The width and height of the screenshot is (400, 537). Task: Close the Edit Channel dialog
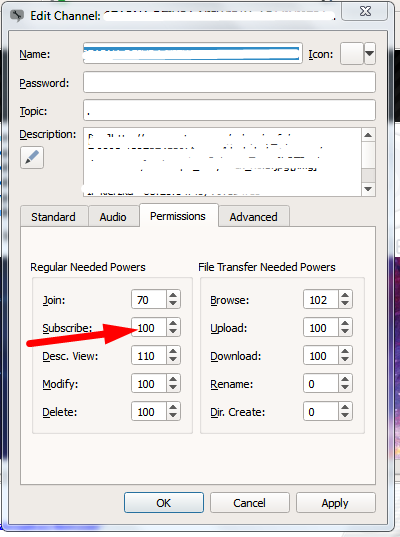365,11
